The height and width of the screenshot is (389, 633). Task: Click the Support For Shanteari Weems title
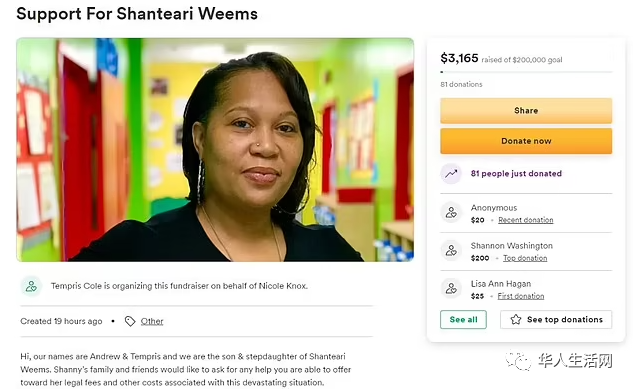point(137,14)
